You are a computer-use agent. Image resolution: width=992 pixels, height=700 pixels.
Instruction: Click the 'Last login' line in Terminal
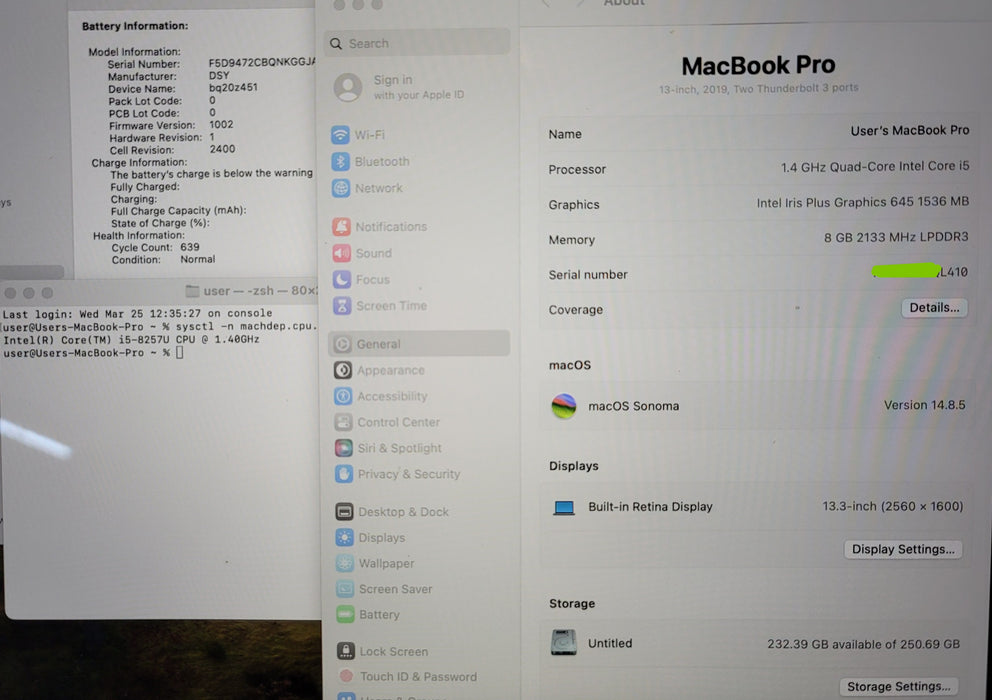tap(137, 313)
